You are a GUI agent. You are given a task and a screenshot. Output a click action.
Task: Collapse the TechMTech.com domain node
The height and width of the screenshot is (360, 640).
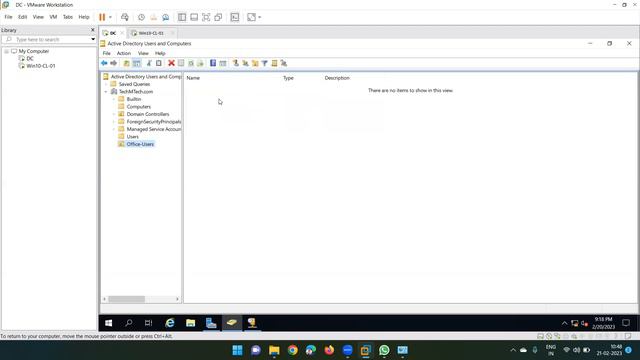point(106,92)
